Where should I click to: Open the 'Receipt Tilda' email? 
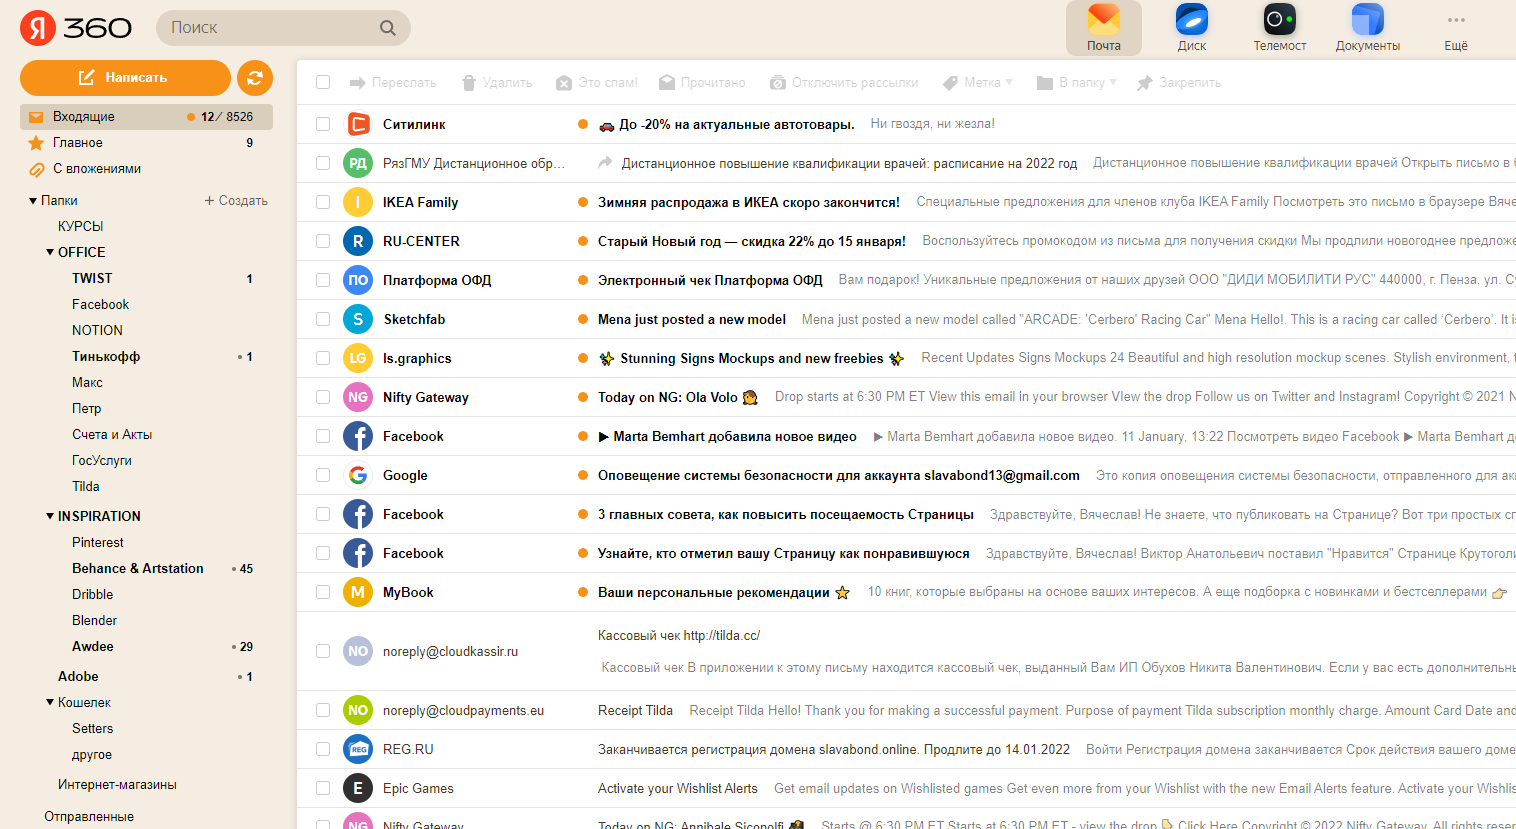635,710
